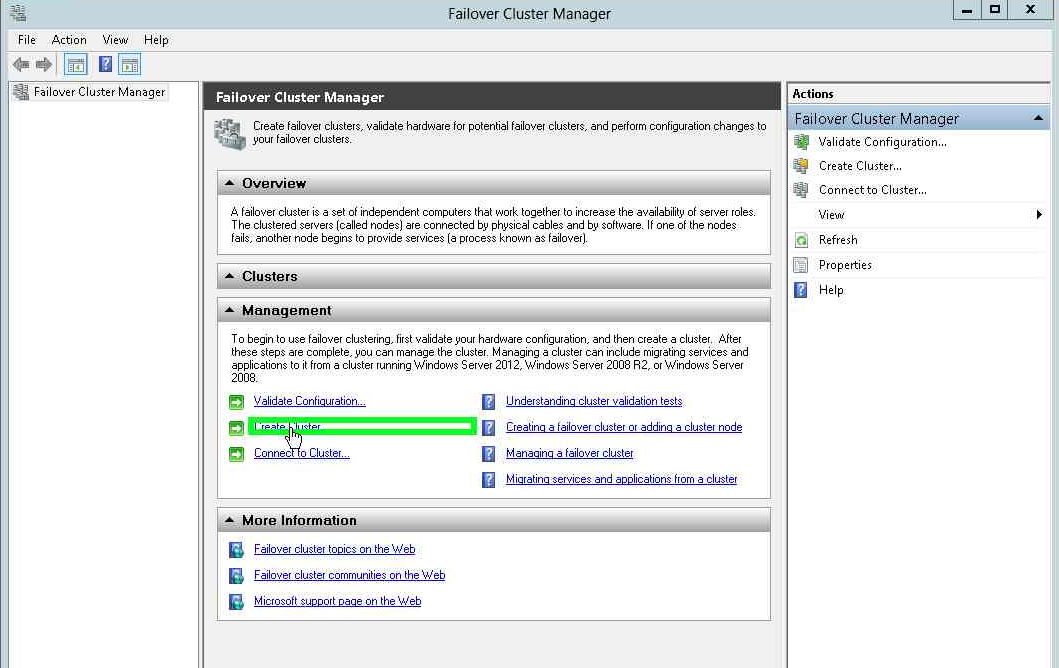The image size is (1059, 668).
Task: Collapse the More Information section
Action: click(x=230, y=520)
